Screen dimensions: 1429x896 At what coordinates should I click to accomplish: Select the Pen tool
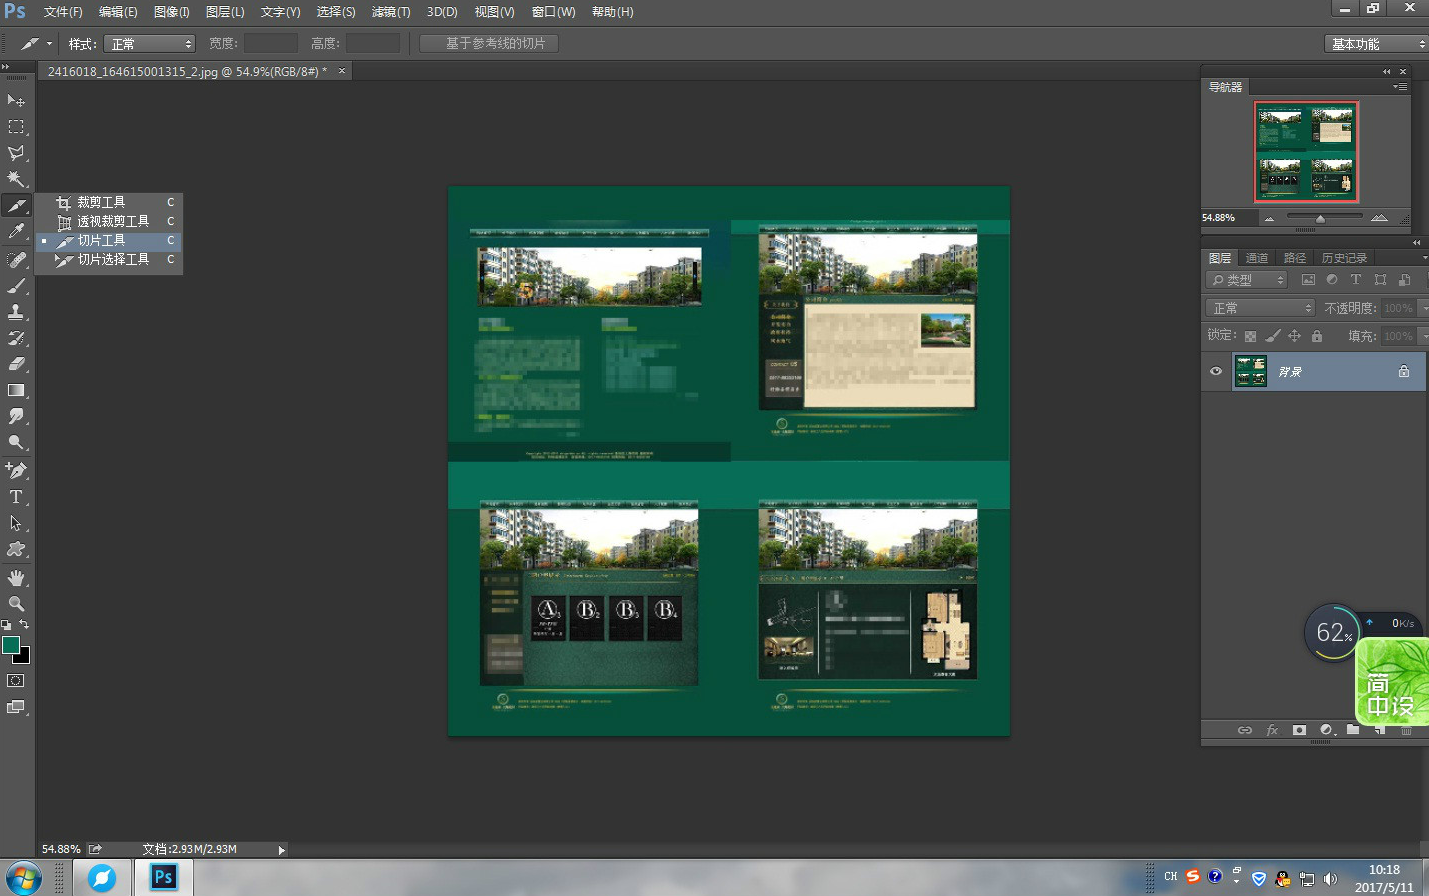click(16, 470)
